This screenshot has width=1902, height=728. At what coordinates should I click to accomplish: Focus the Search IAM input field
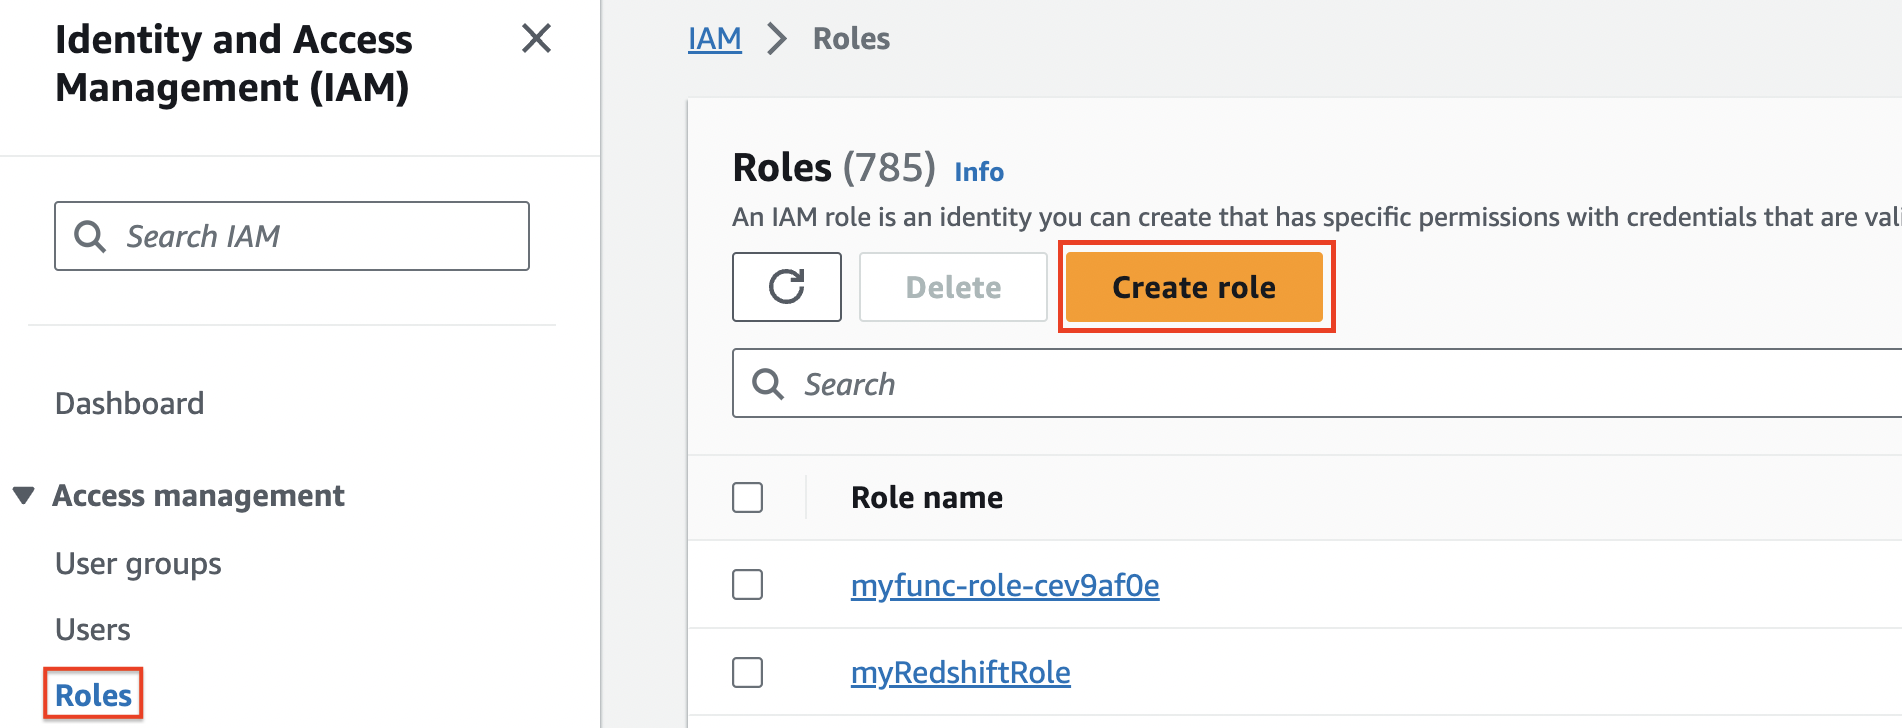(x=292, y=236)
